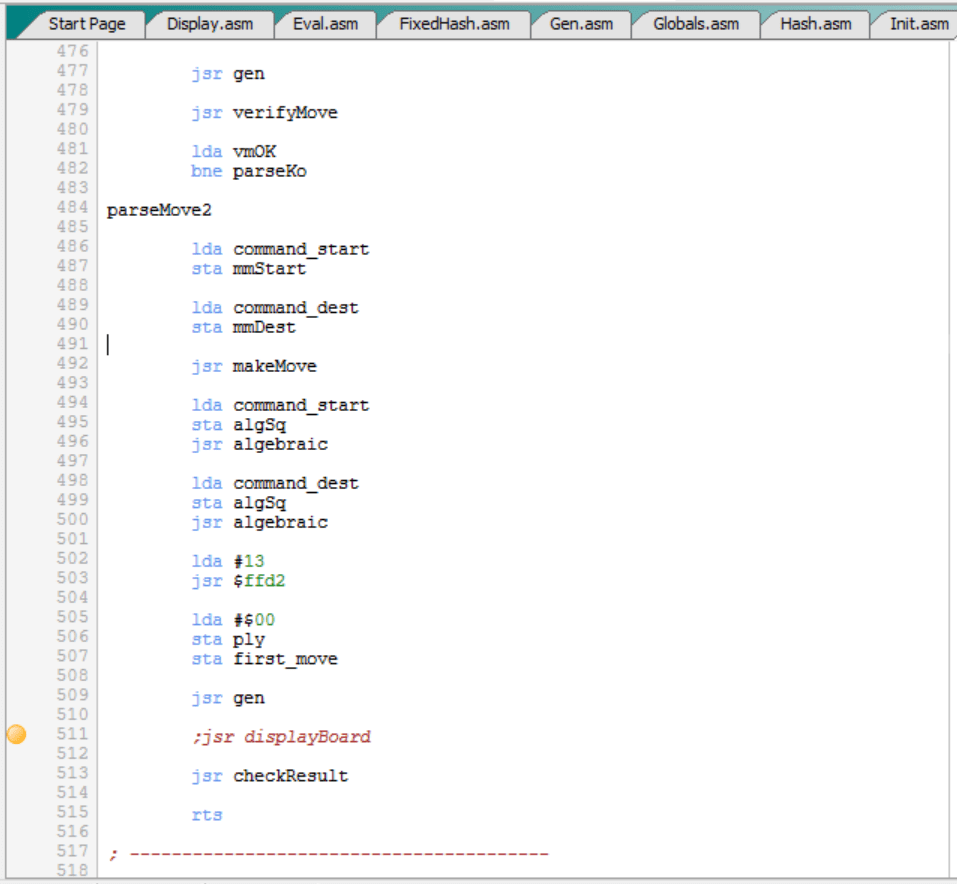Switch to the FixedHash.asm tab
The image size is (957, 884).
pyautogui.click(x=453, y=24)
